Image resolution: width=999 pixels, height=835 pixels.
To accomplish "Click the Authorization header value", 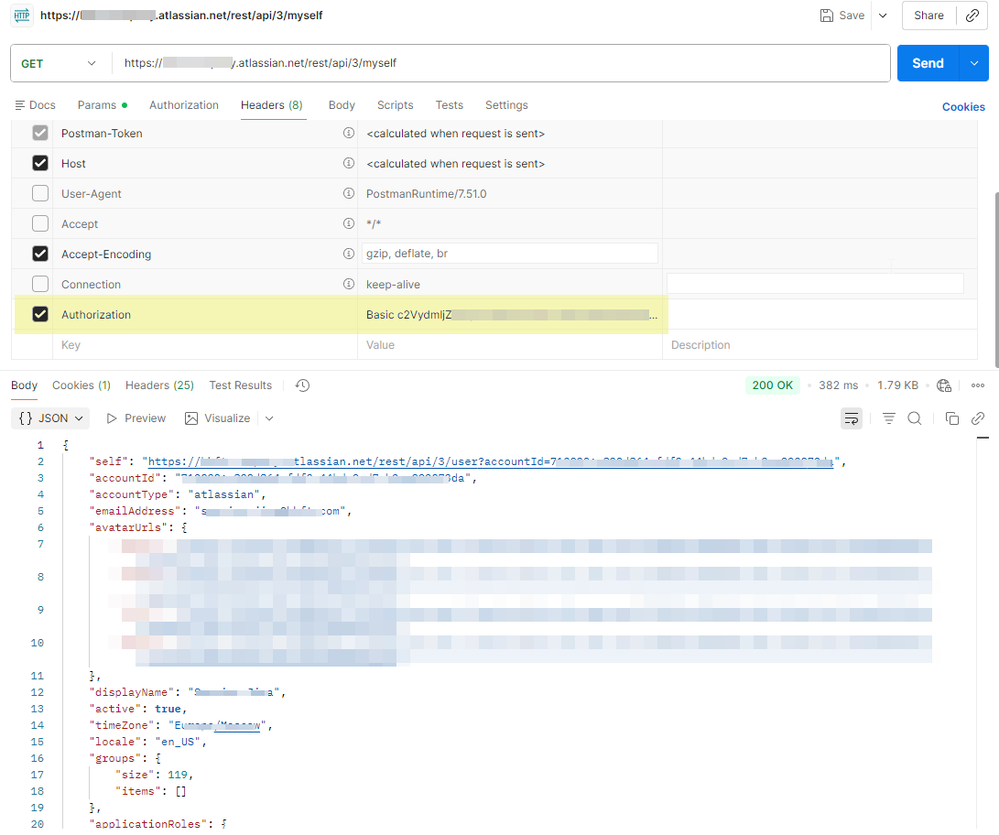I will click(512, 315).
